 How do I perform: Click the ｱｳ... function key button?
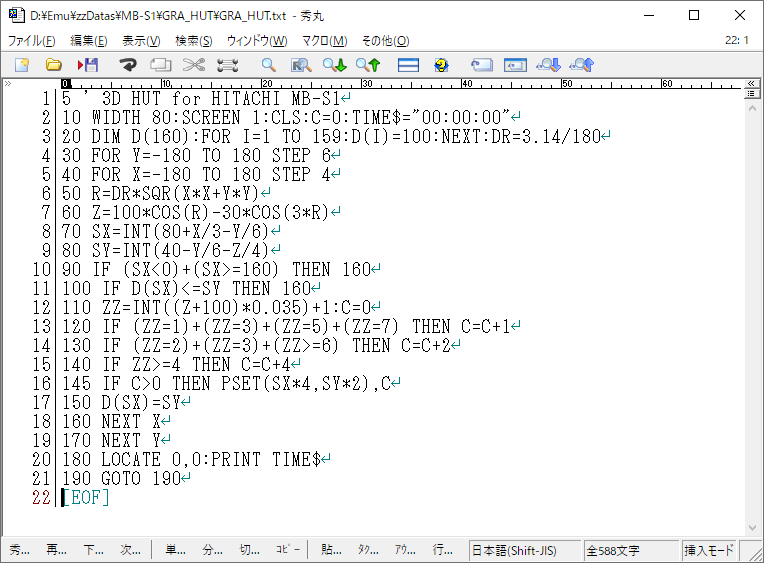[x=405, y=550]
